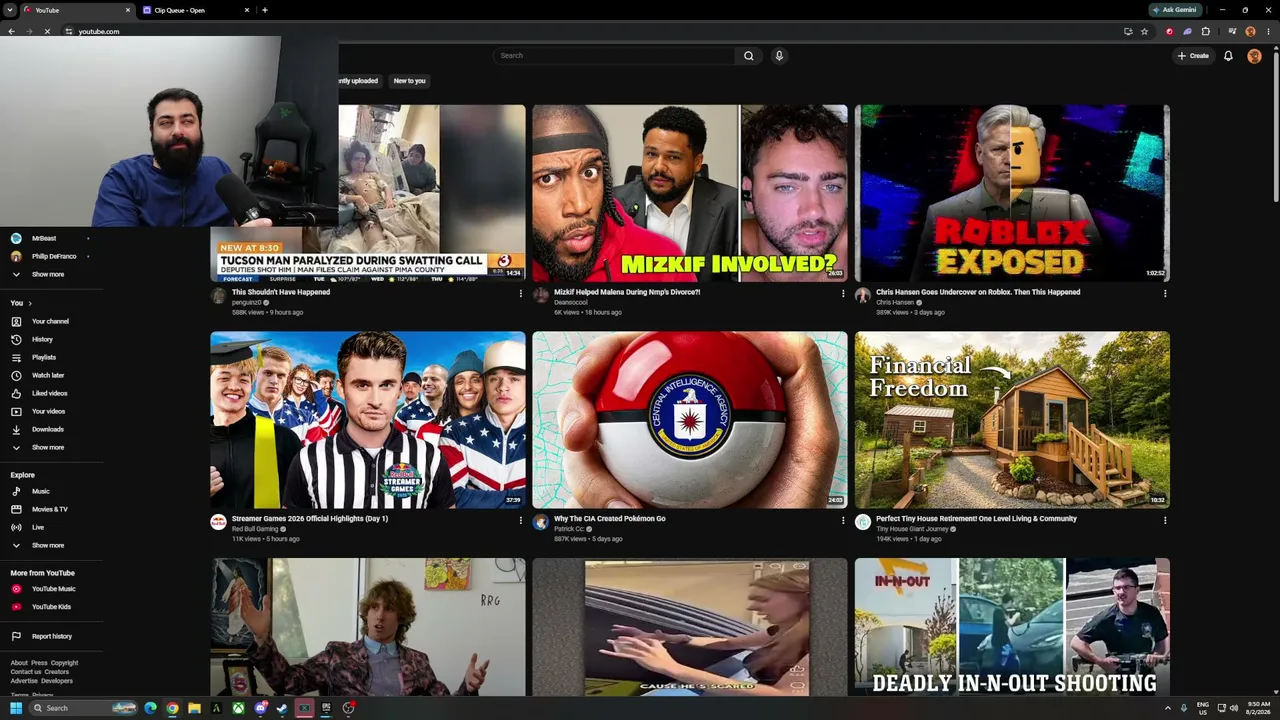Viewport: 1280px width, 720px height.
Task: Open the Roblox Exposed video thumbnail
Action: point(1012,193)
